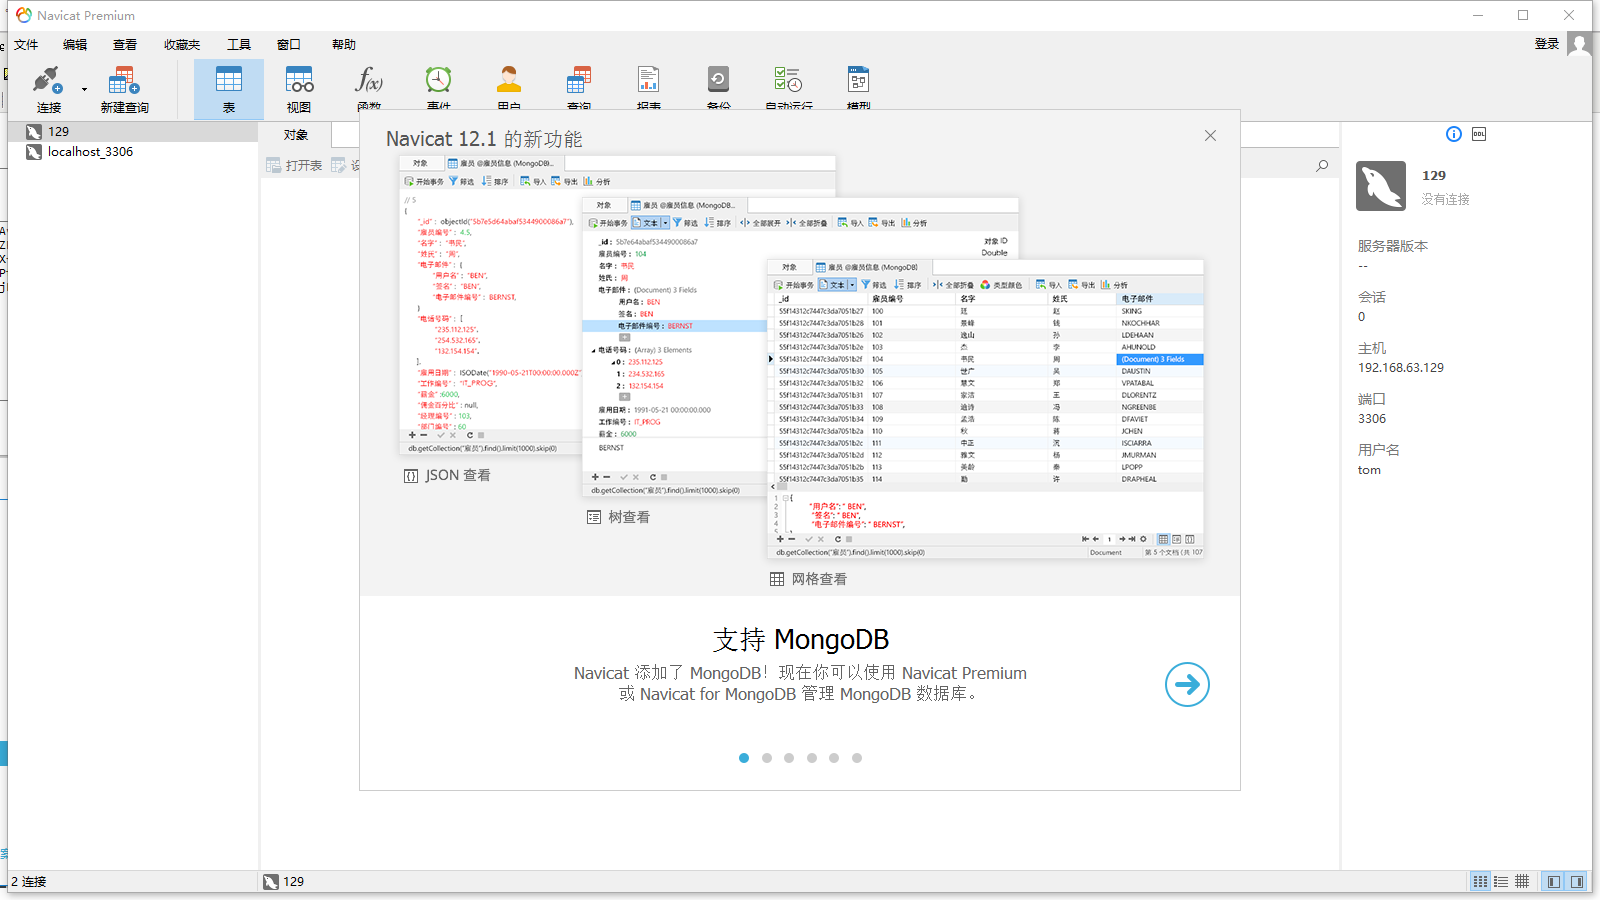Select the third page indicator dot
1600x900 pixels.
[789, 758]
